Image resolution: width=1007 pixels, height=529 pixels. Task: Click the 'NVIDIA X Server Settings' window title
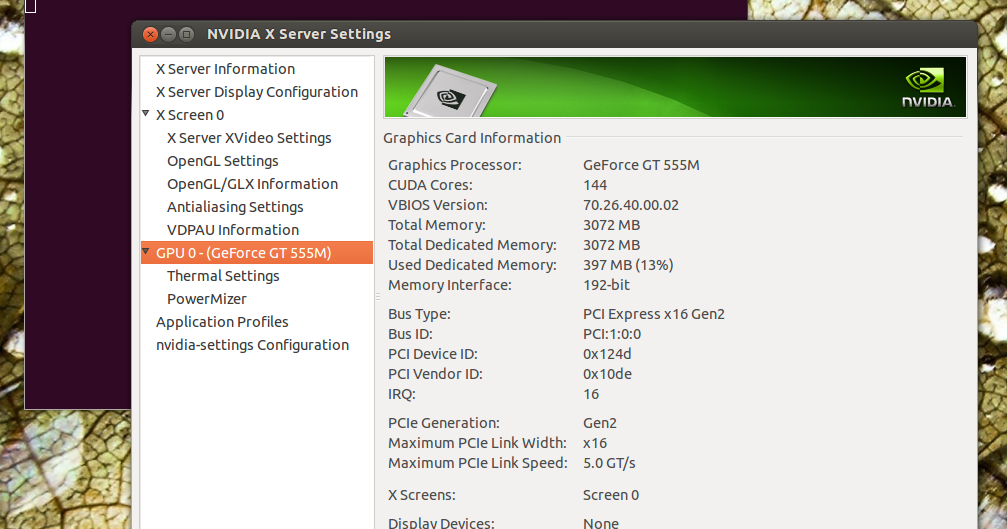(x=299, y=34)
